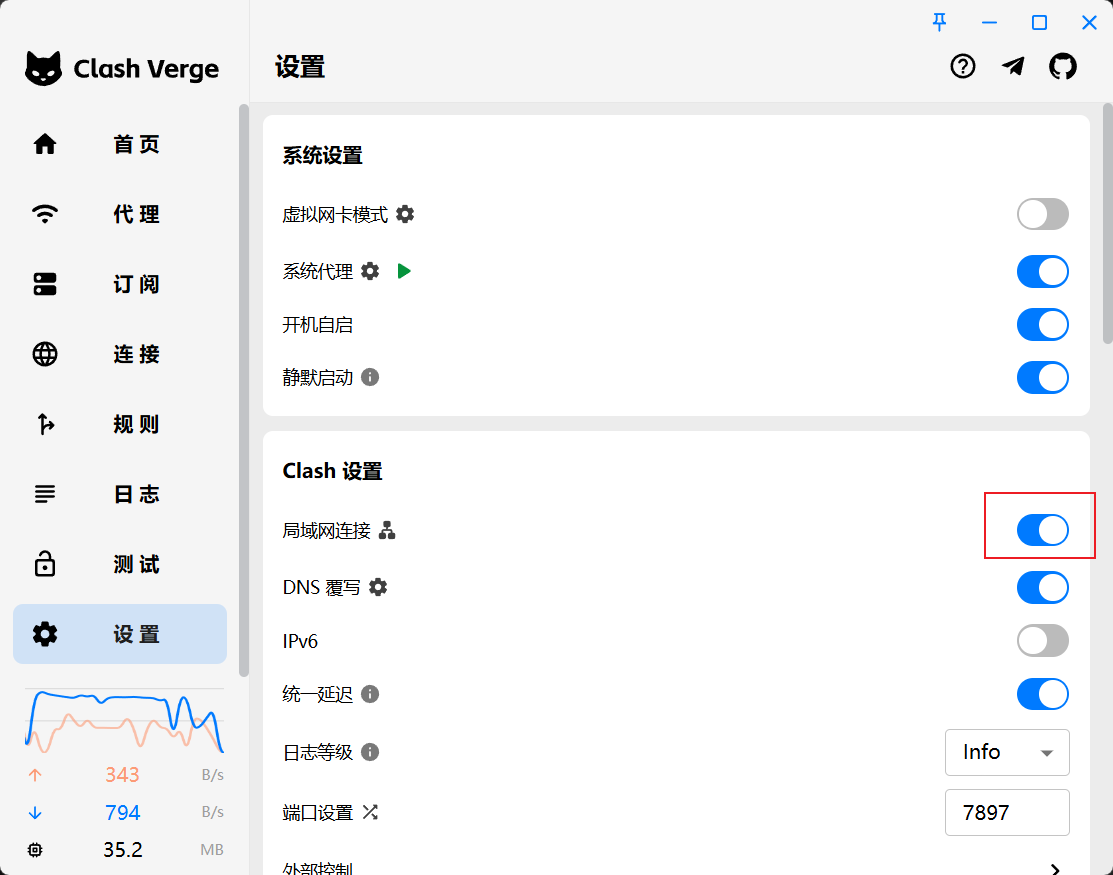Click the pin window icon

[939, 22]
